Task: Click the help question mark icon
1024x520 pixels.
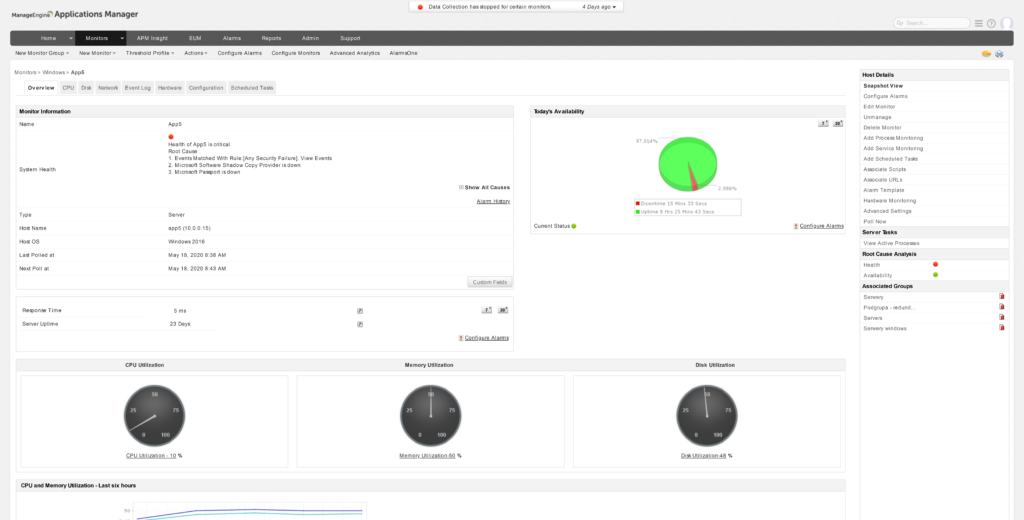Action: point(991,23)
